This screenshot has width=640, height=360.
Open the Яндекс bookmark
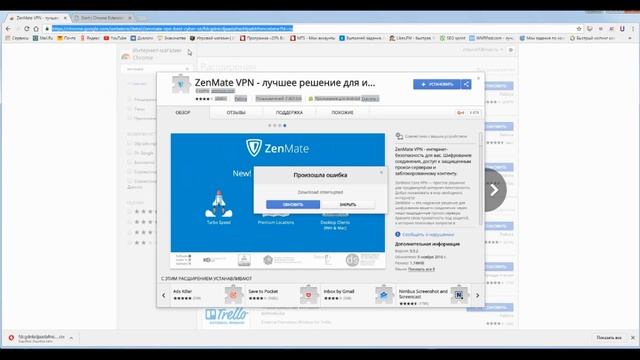[89, 38]
